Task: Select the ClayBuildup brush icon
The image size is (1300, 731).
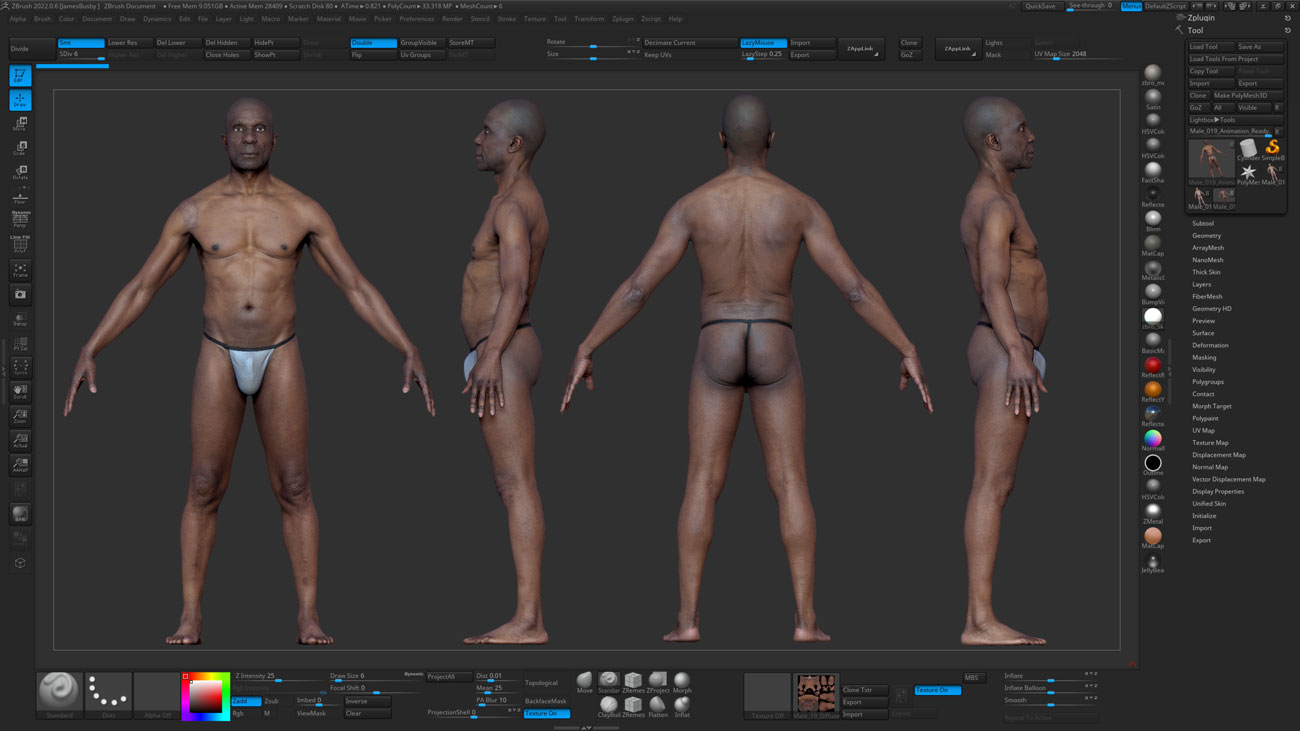Action: point(608,703)
